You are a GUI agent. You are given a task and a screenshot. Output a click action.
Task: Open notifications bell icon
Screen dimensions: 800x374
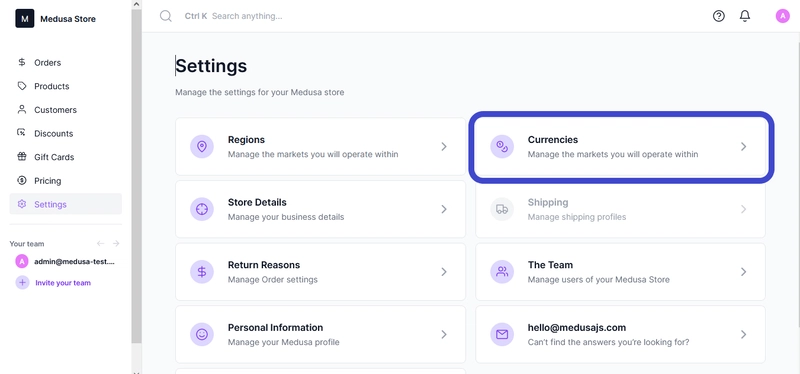[x=745, y=16]
